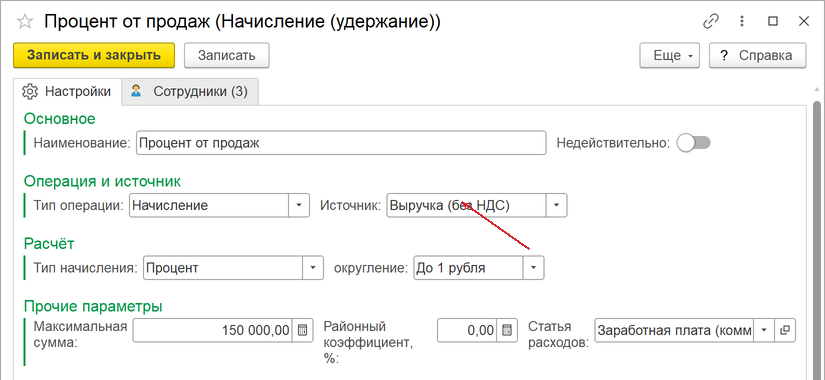Toggle the Недействительно switch
This screenshot has width=825, height=380.
(x=693, y=143)
